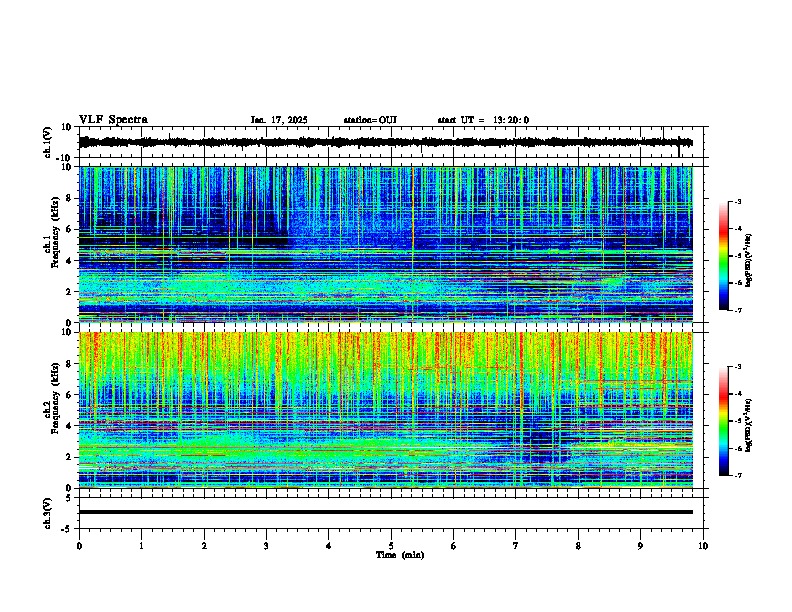The width and height of the screenshot is (792, 612).
Task: Click time axis tick label "9"
Action: pos(640,546)
